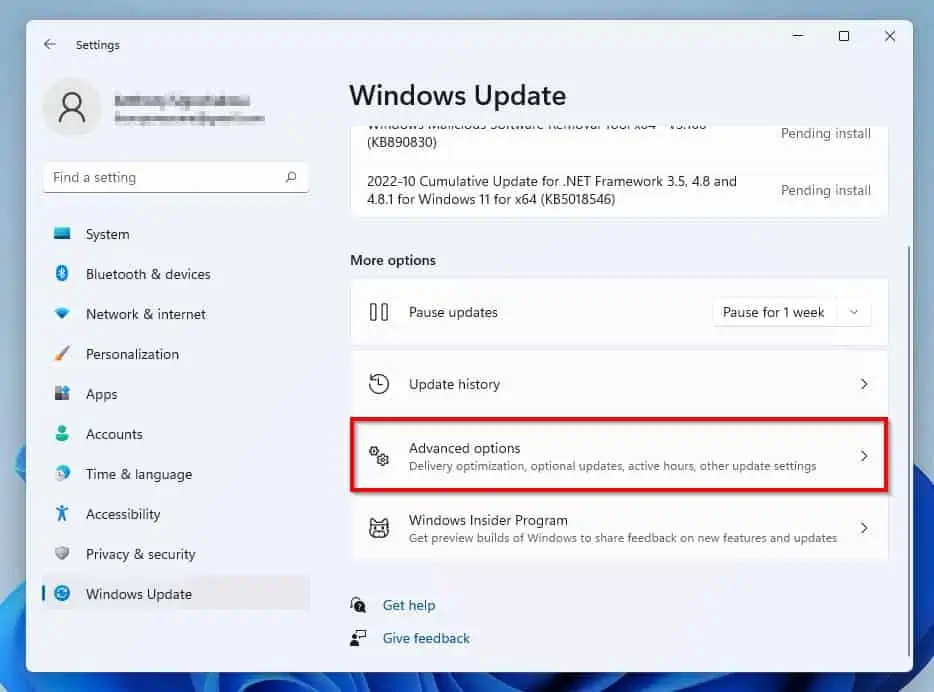Click the More options heading
The height and width of the screenshot is (692, 934).
point(393,260)
